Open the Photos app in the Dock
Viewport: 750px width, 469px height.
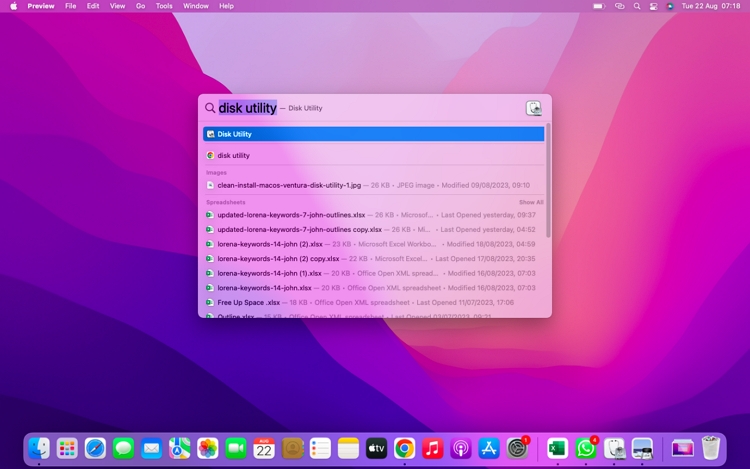pyautogui.click(x=208, y=448)
